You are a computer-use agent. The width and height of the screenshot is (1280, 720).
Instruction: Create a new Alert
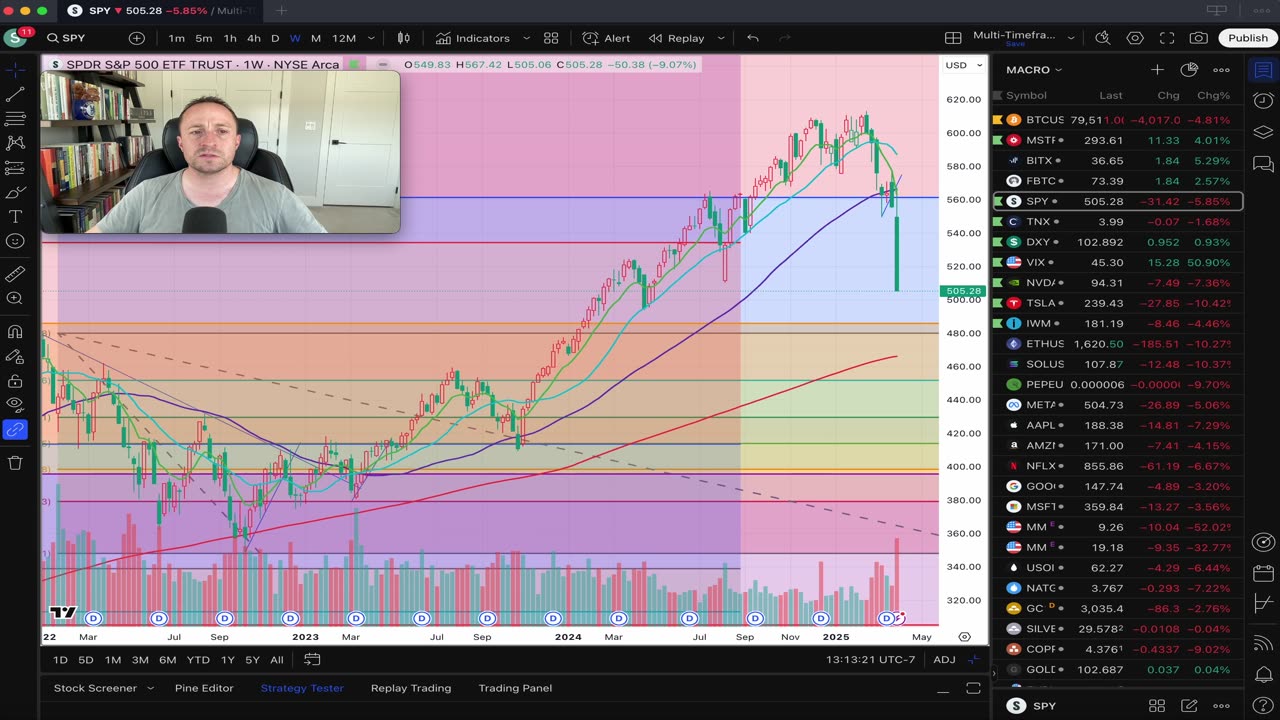[x=607, y=38]
